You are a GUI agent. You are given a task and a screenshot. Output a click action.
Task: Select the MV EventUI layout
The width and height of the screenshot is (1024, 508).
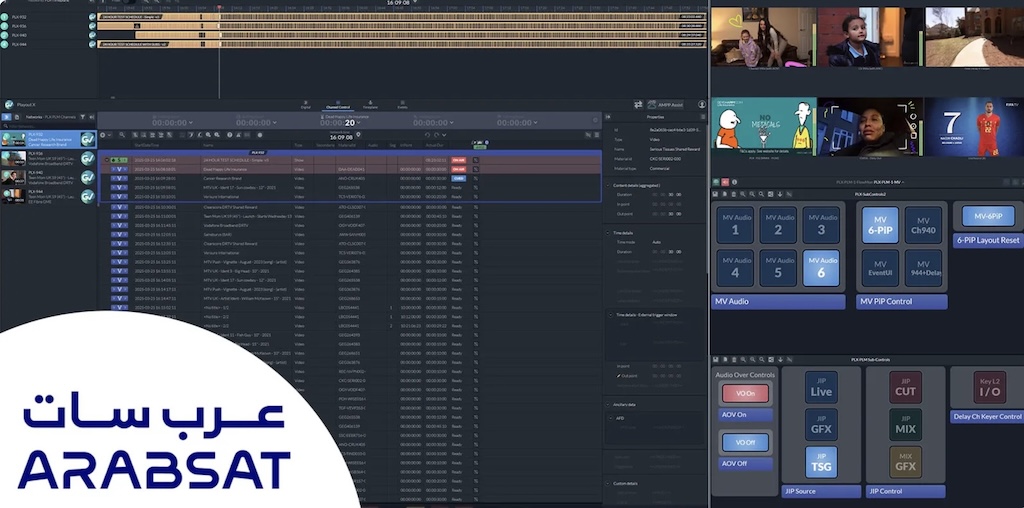click(880, 268)
